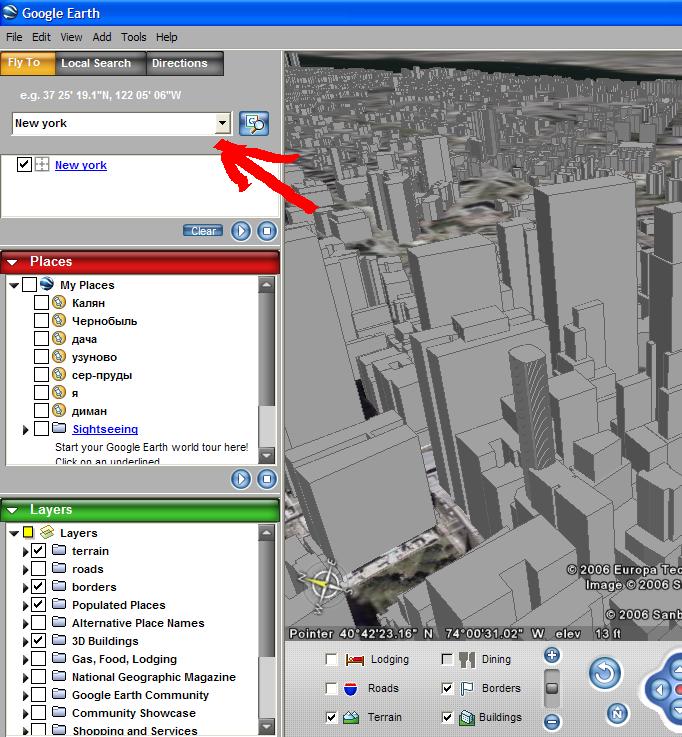This screenshot has height=737, width=682.
Task: Open the Tools menu
Action: (x=134, y=37)
